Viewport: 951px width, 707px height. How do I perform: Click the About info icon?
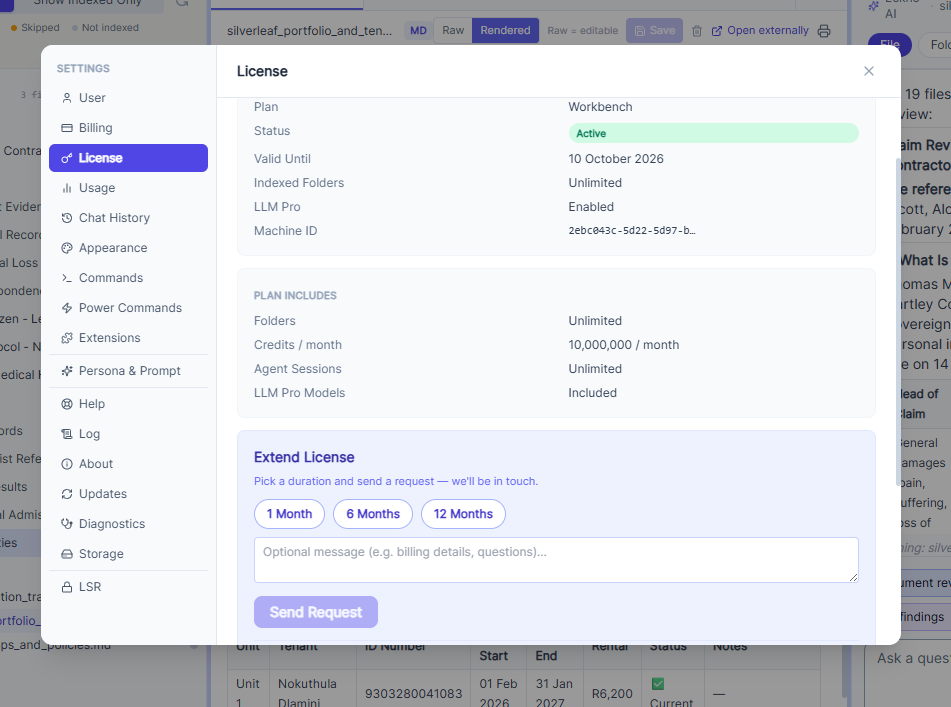tap(67, 464)
